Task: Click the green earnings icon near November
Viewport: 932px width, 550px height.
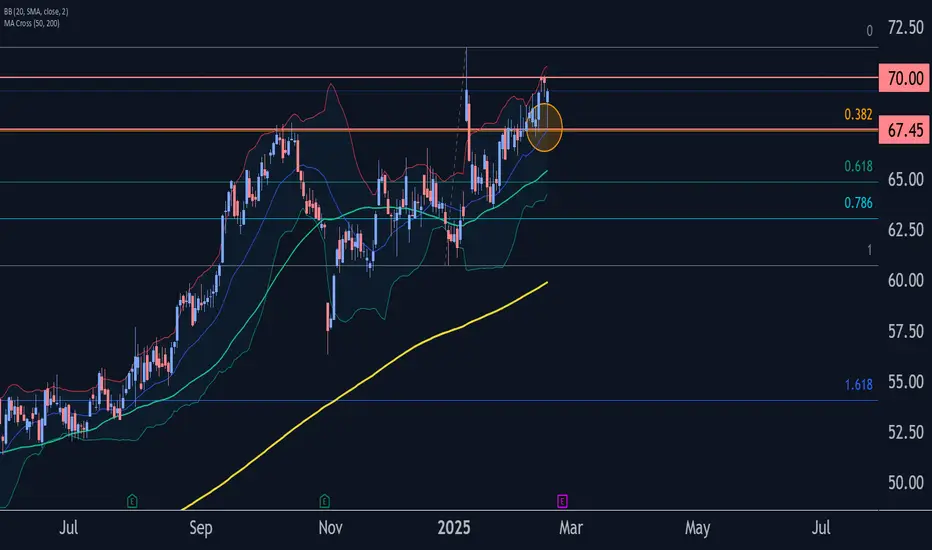Action: 324,501
